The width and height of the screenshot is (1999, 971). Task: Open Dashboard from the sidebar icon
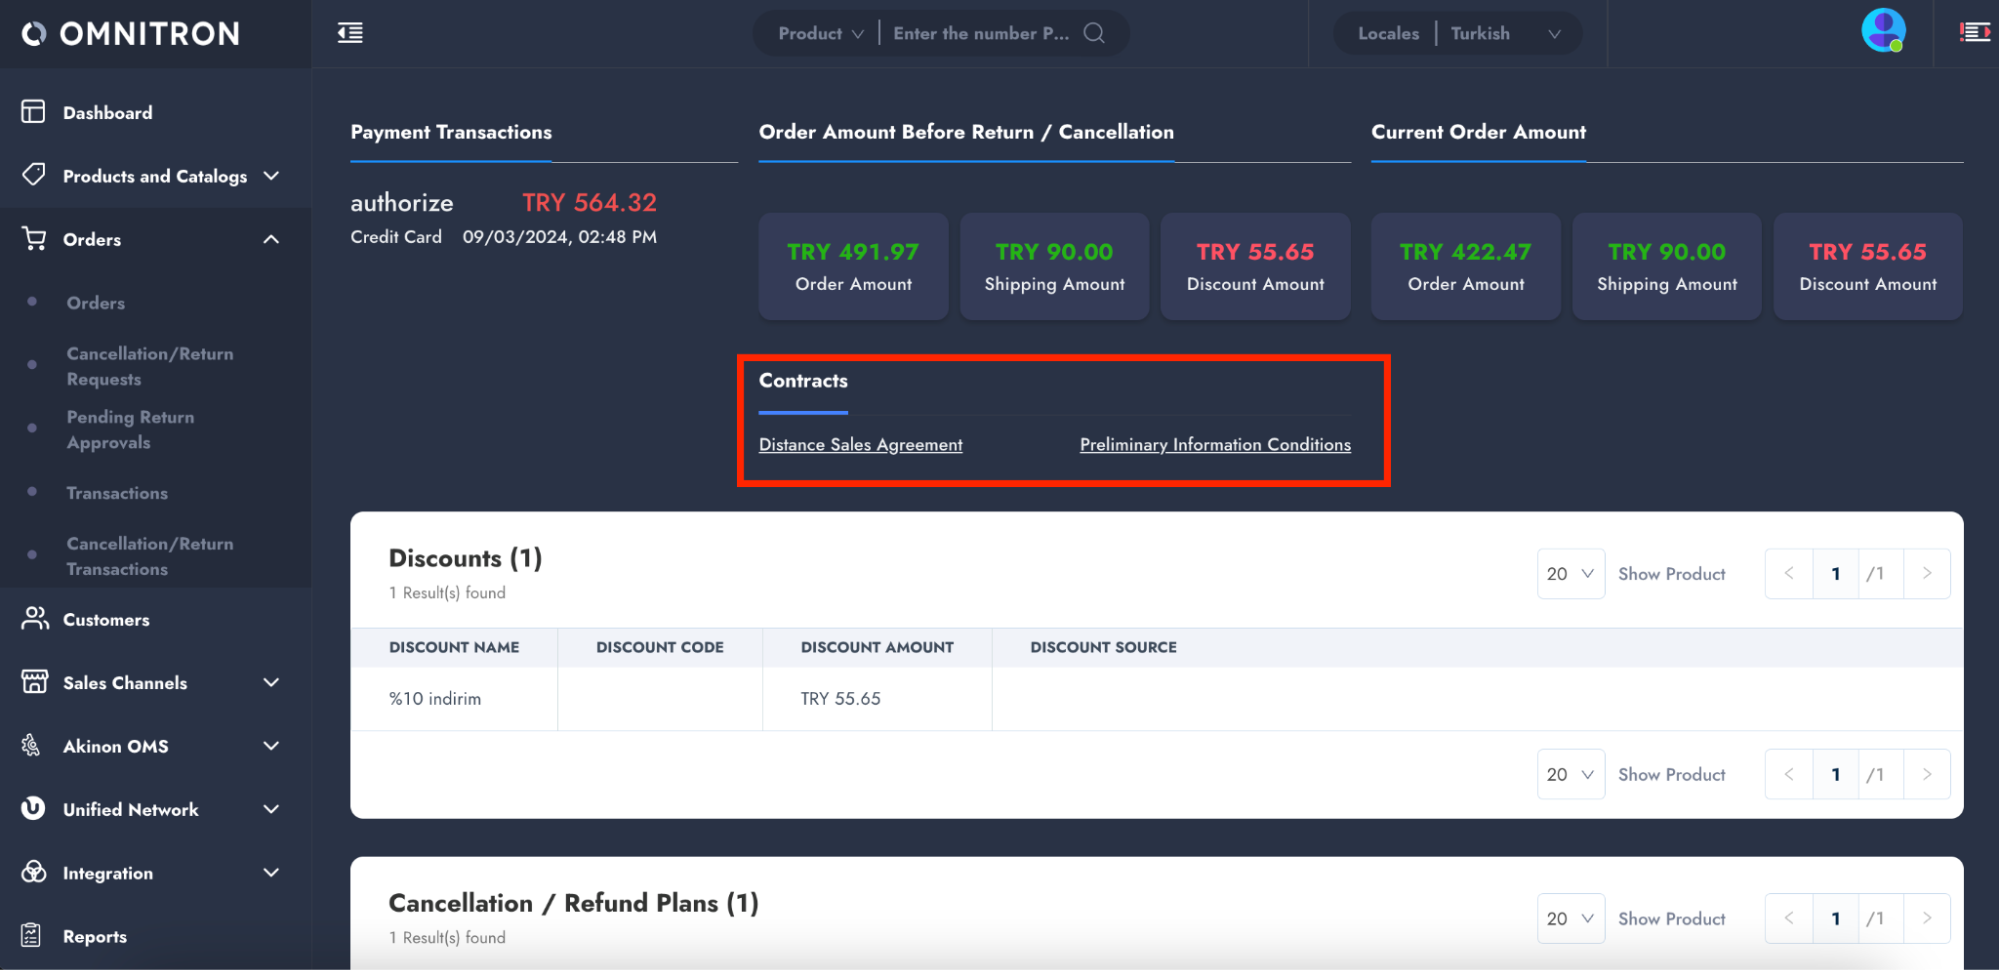(x=33, y=112)
